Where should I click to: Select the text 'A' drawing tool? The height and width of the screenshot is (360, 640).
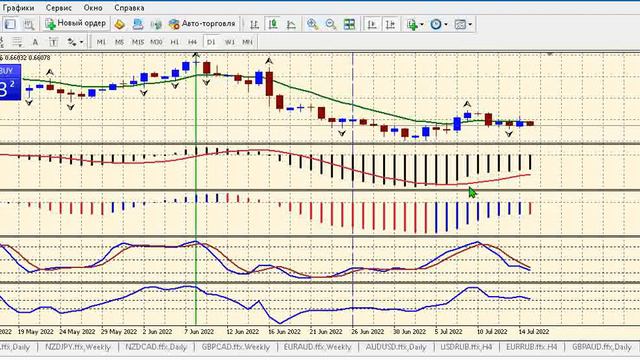click(35, 42)
